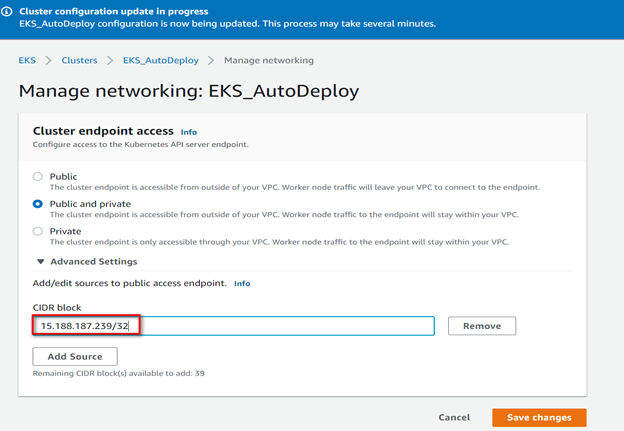The height and width of the screenshot is (431, 624).
Task: Open the EKS_AutoDeploy breadcrumb link
Action: (x=162, y=61)
